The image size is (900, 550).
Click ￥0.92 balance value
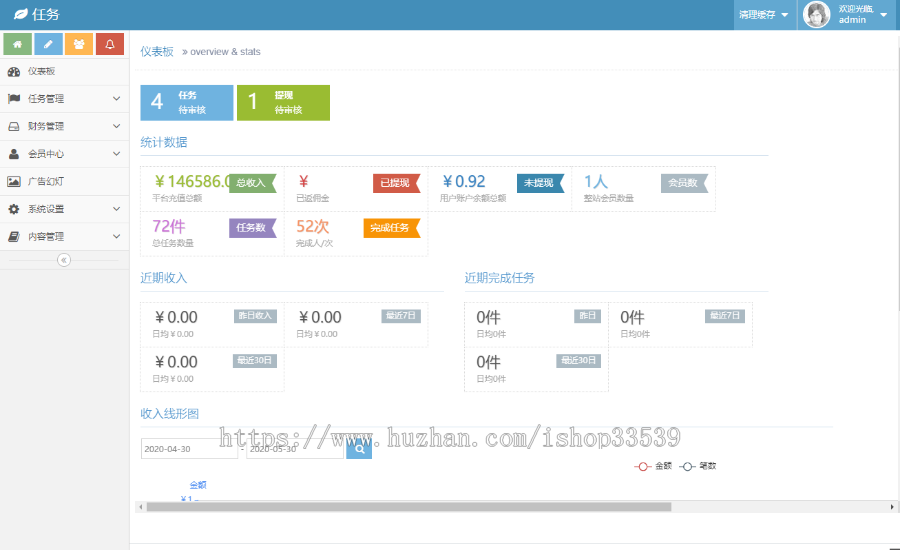[464, 182]
